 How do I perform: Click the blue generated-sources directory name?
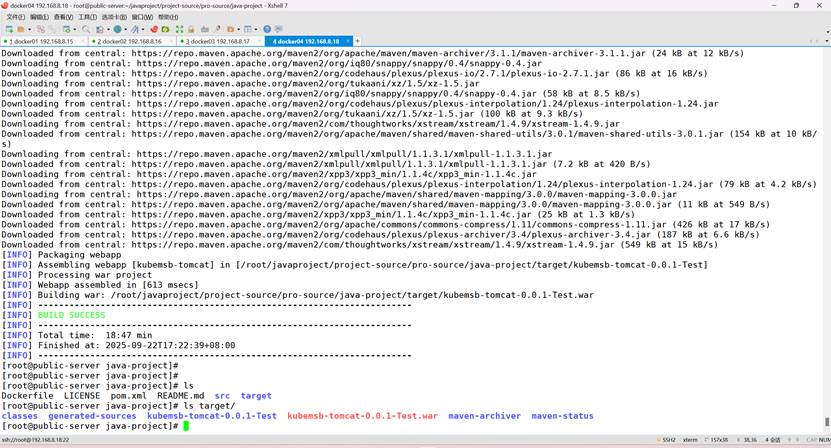point(92,416)
